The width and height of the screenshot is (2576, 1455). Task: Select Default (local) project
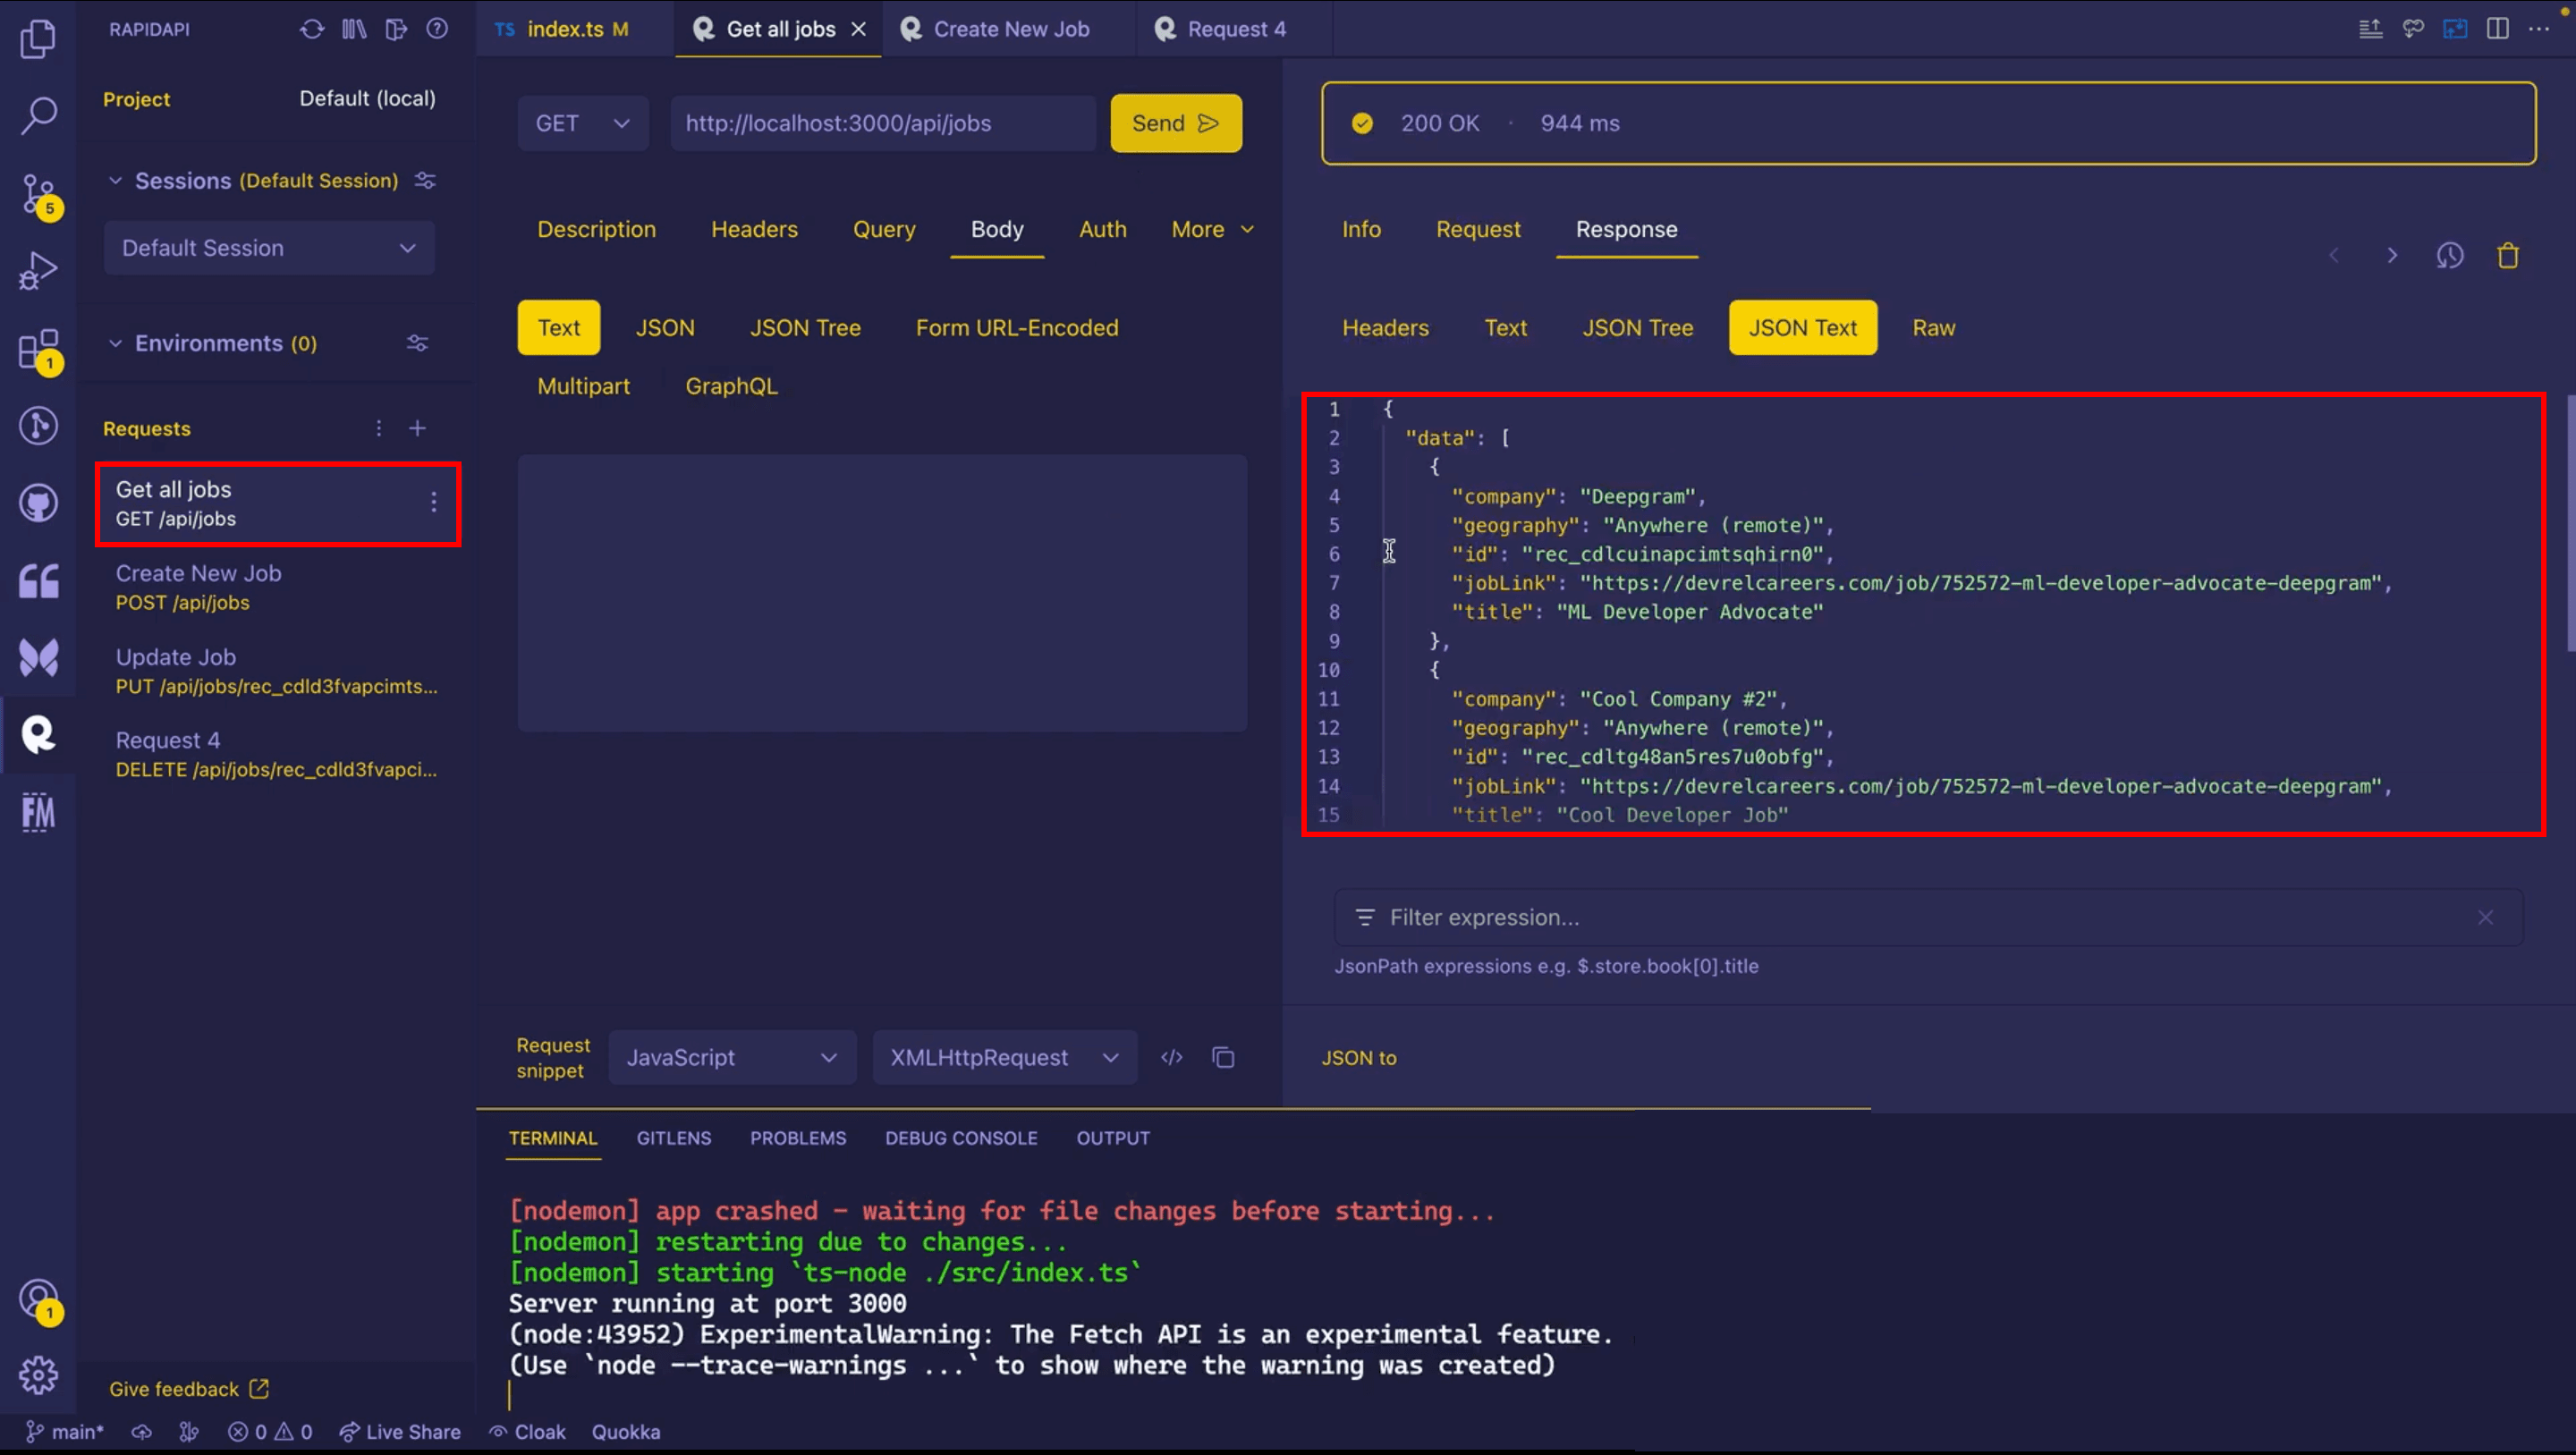[x=368, y=99]
